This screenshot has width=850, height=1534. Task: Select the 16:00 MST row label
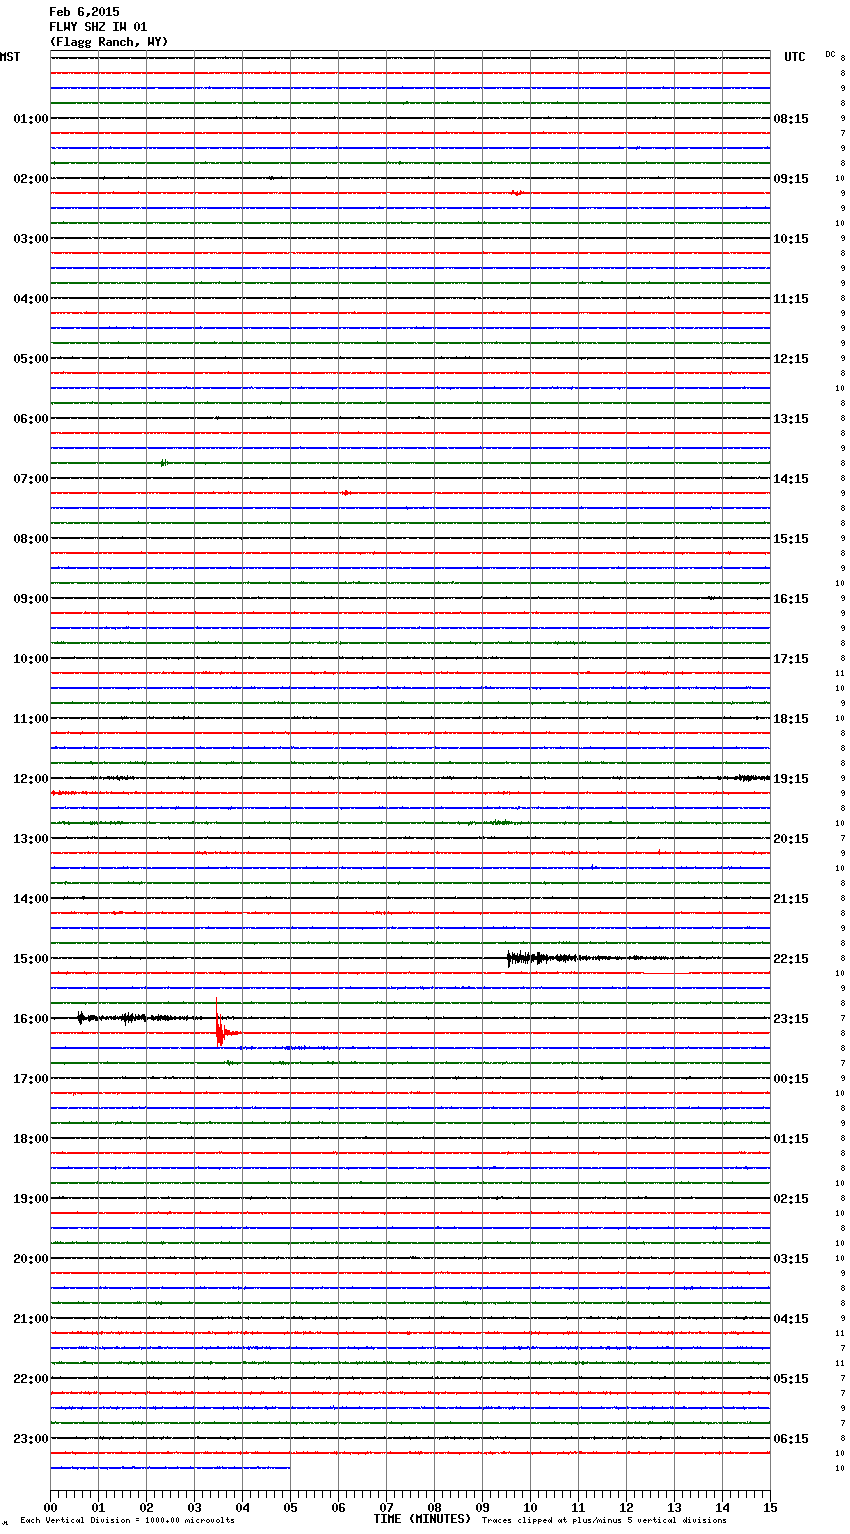pyautogui.click(x=30, y=1019)
